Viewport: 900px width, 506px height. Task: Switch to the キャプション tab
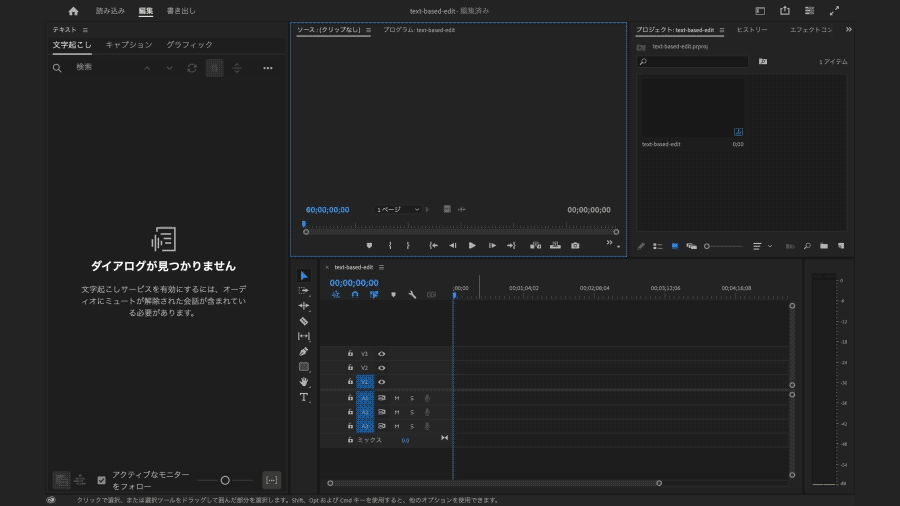(x=129, y=45)
